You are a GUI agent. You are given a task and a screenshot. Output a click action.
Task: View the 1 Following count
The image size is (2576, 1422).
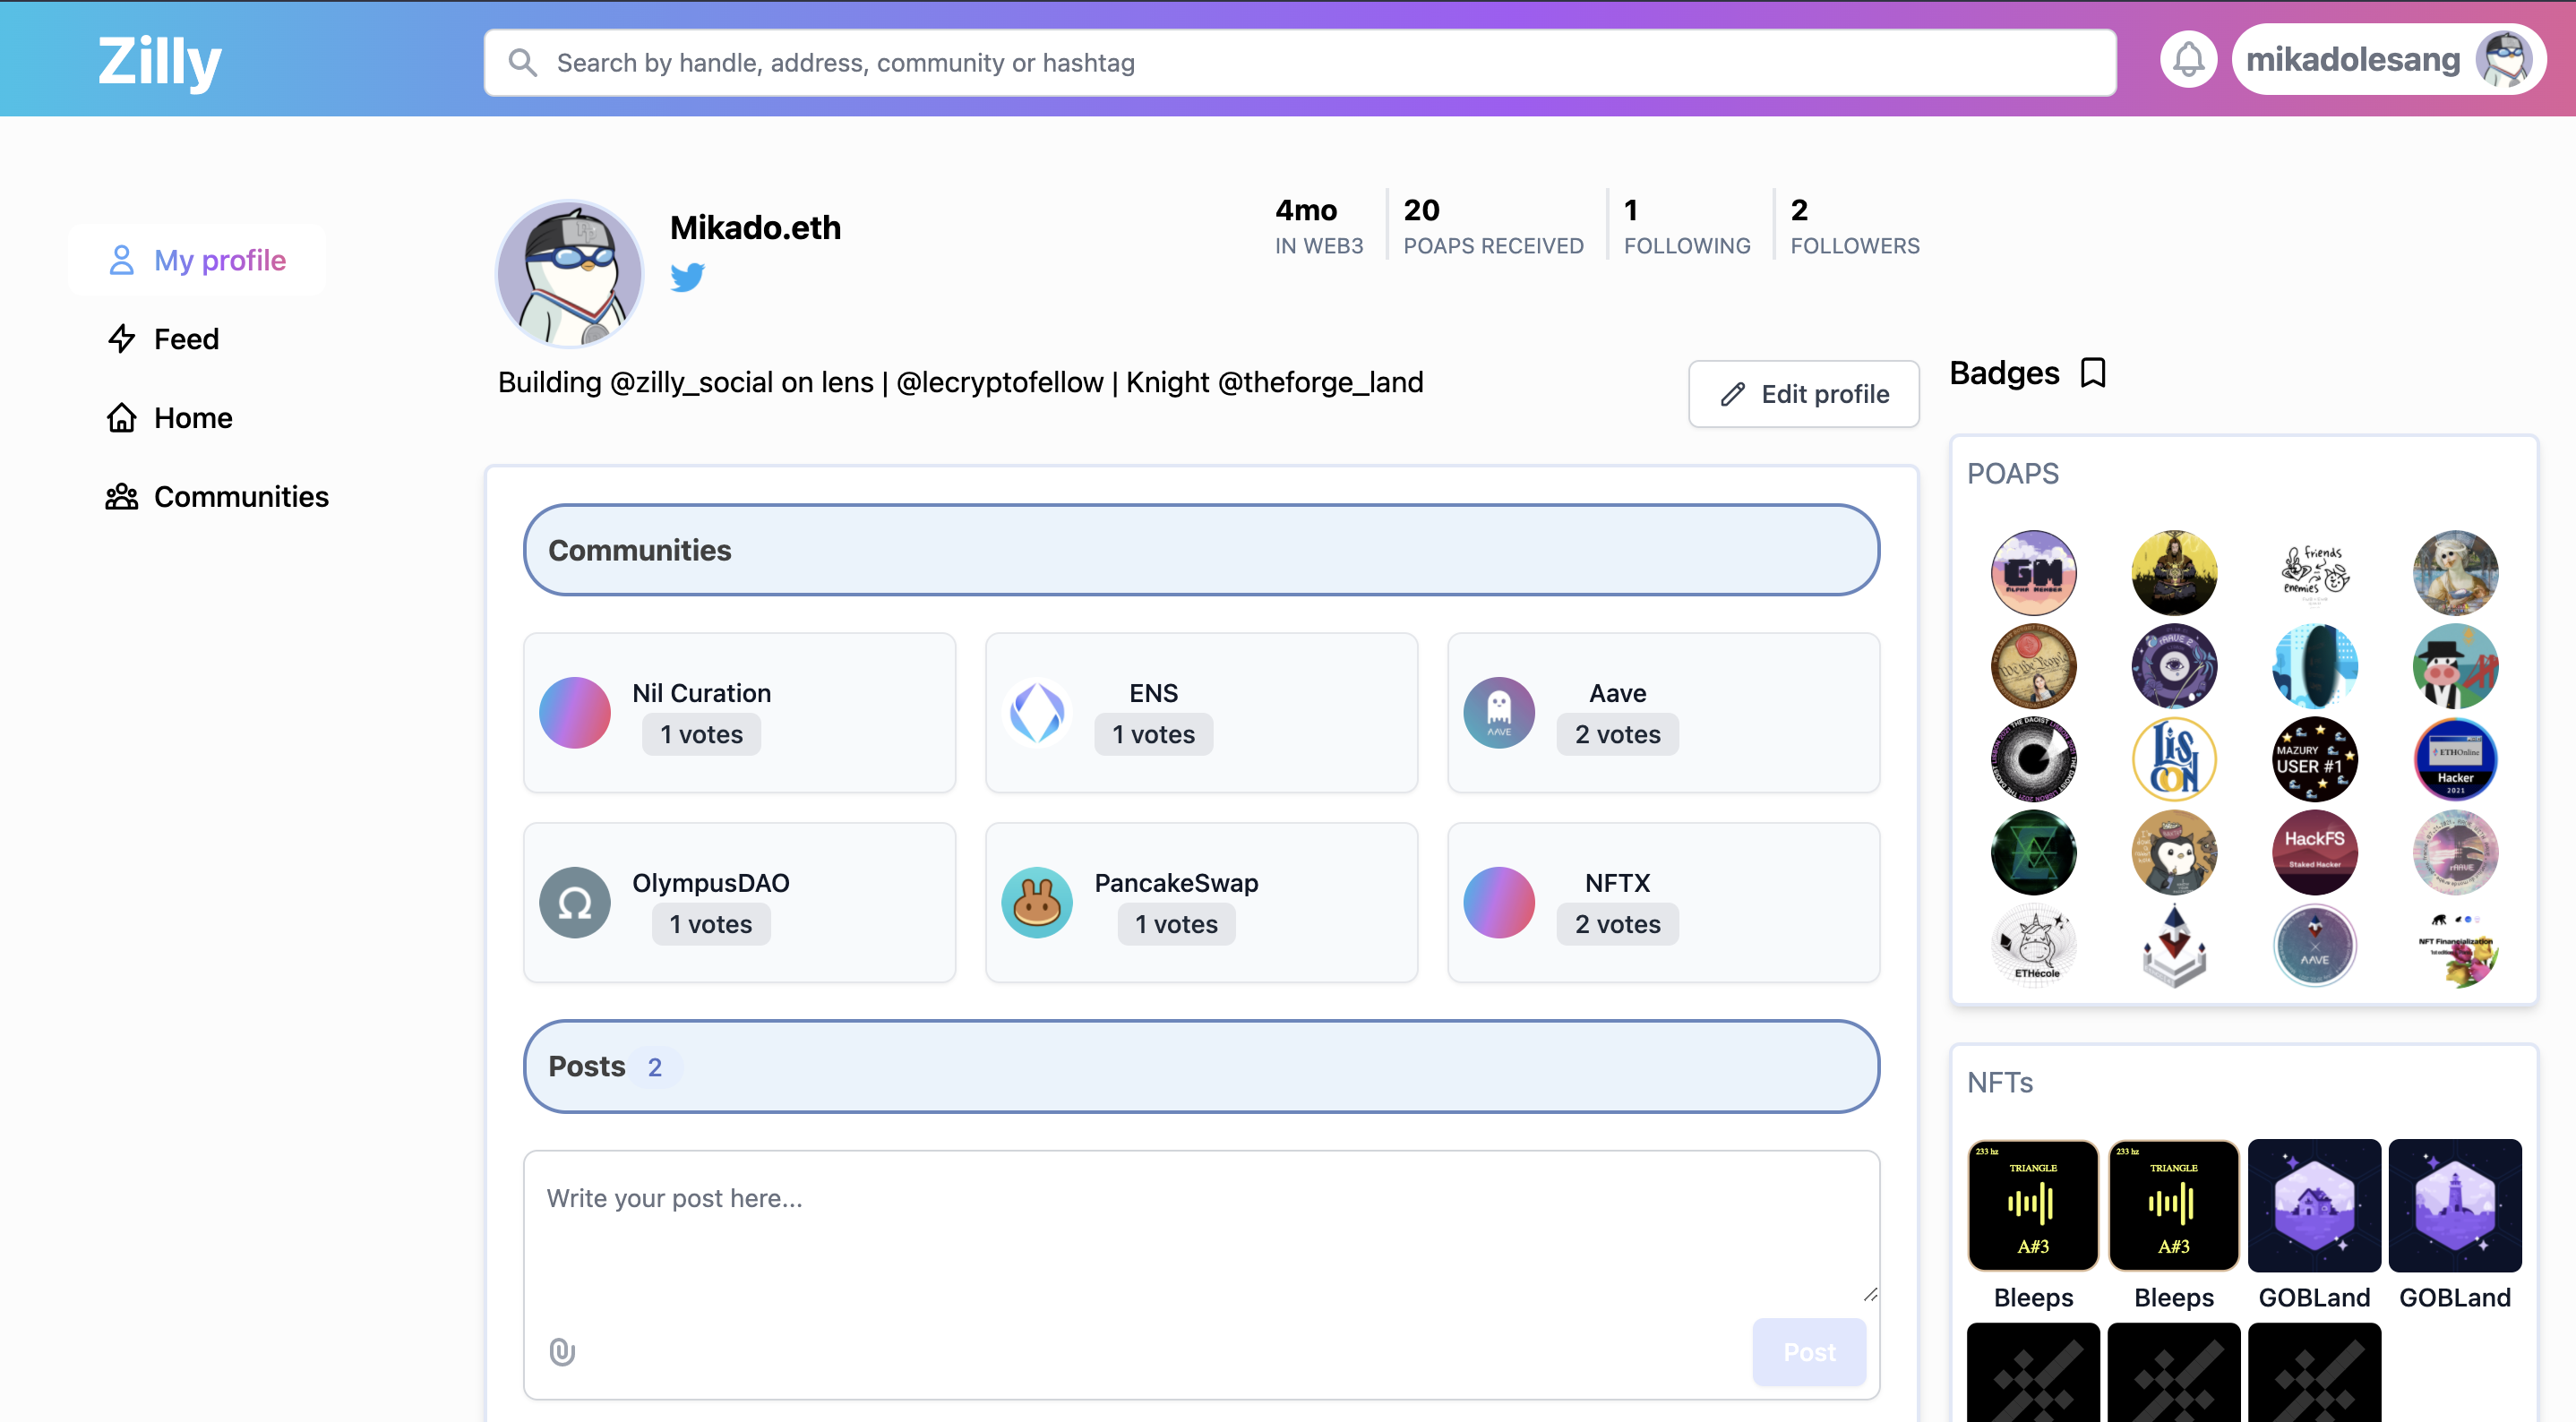[1687, 225]
